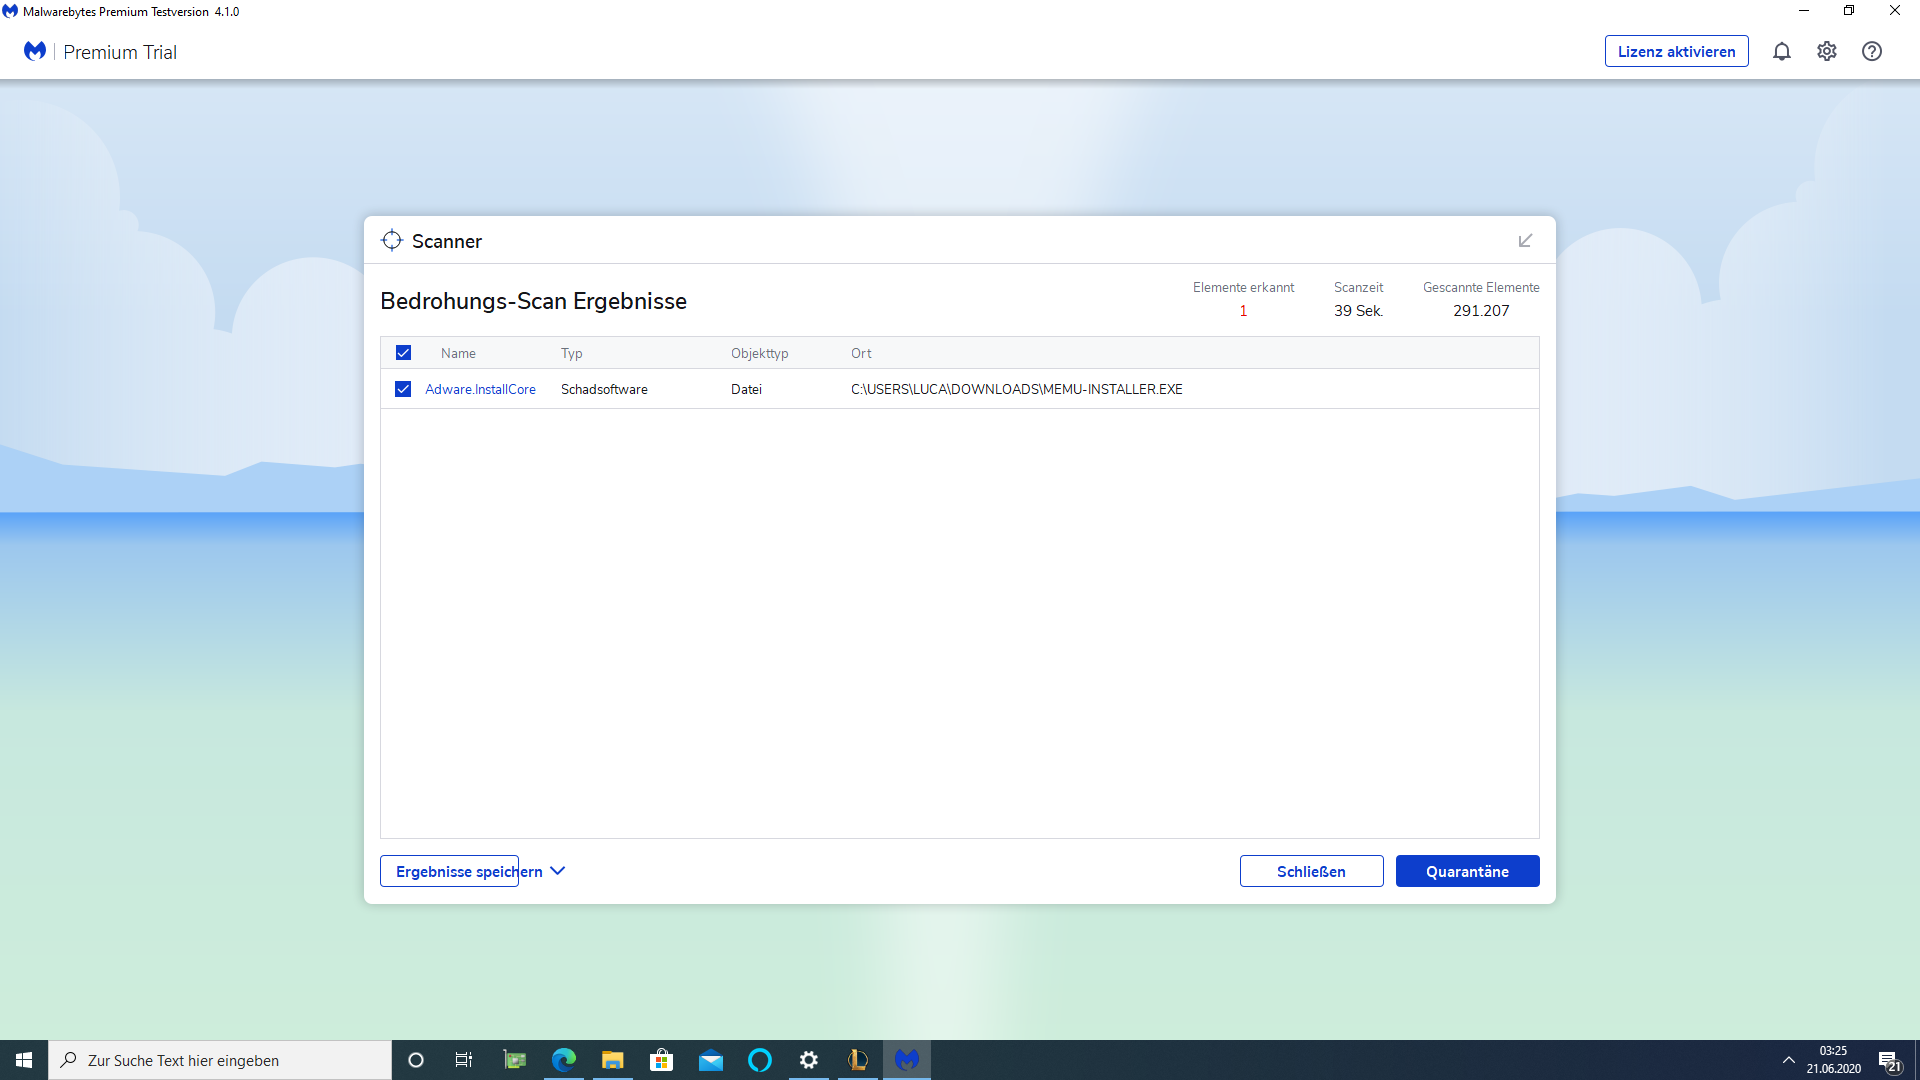Open Malwarebytes settings gear icon
1920x1080 pixels.
[1827, 52]
